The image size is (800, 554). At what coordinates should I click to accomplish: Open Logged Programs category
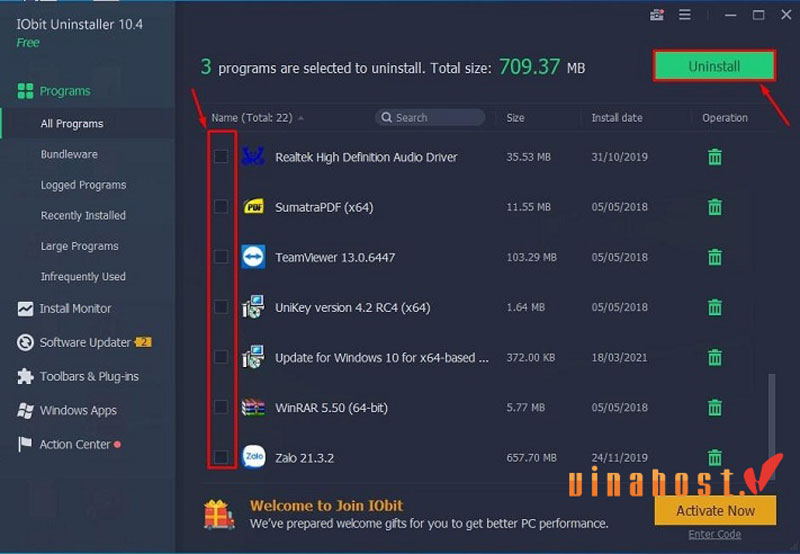pyautogui.click(x=83, y=185)
